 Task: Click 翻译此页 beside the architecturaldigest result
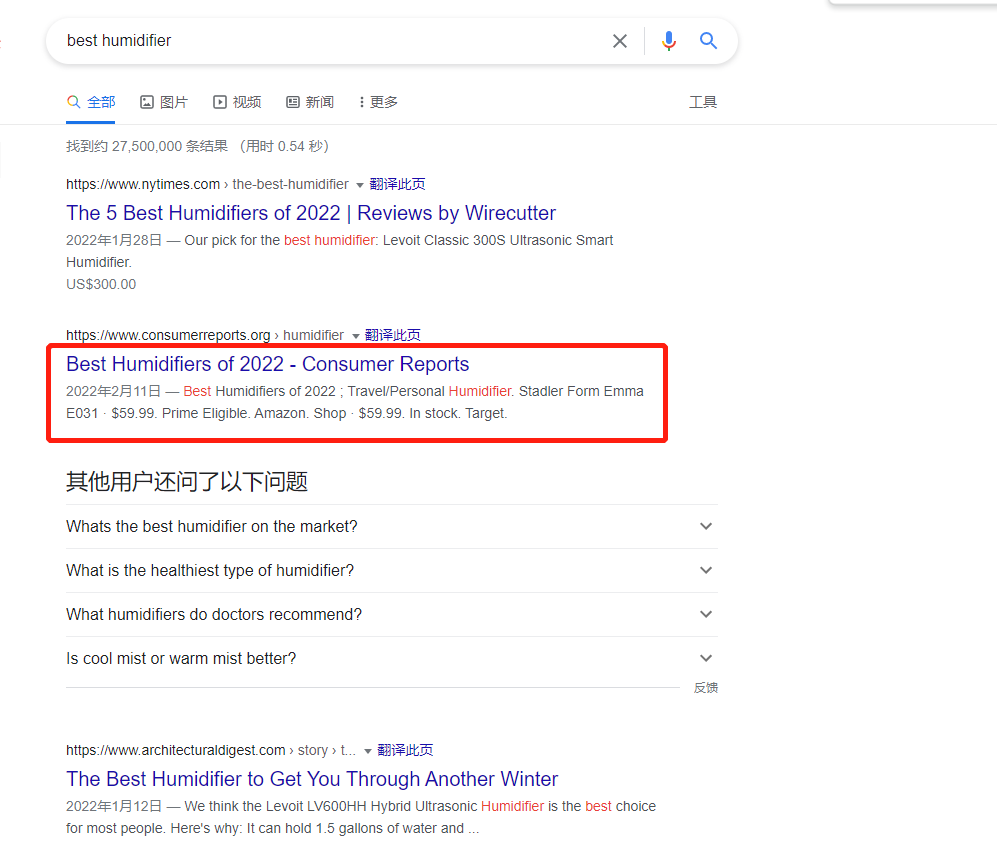(405, 751)
